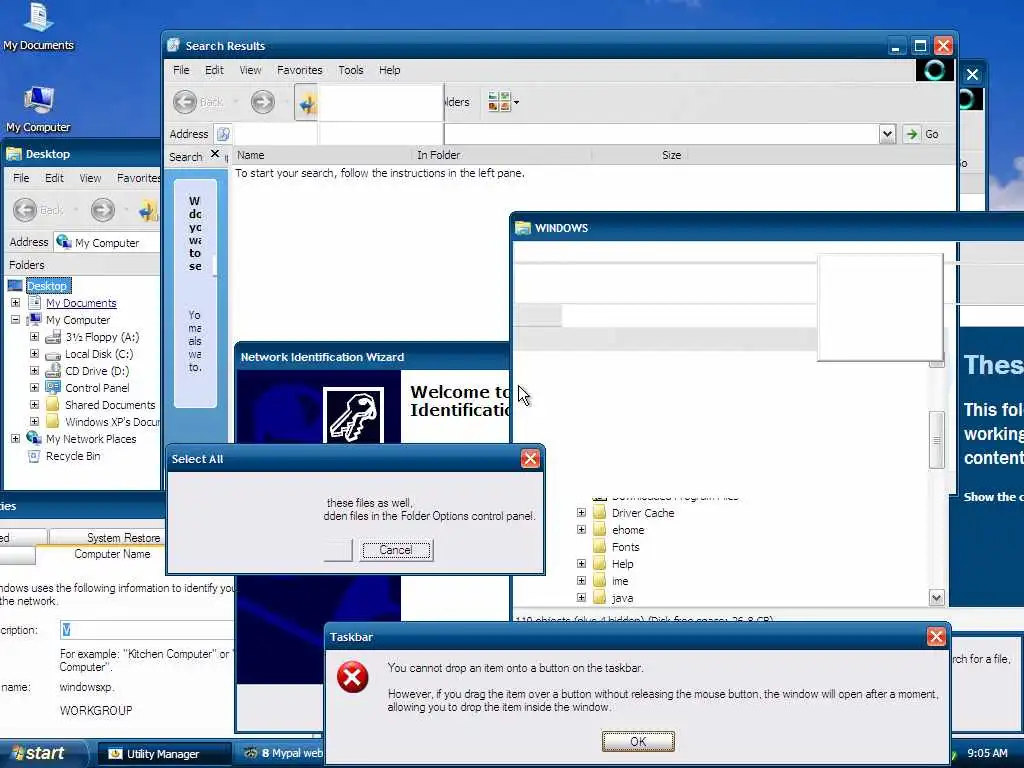This screenshot has width=1024, height=768.
Task: Click Back arrow in Search Results toolbar
Action: point(185,102)
